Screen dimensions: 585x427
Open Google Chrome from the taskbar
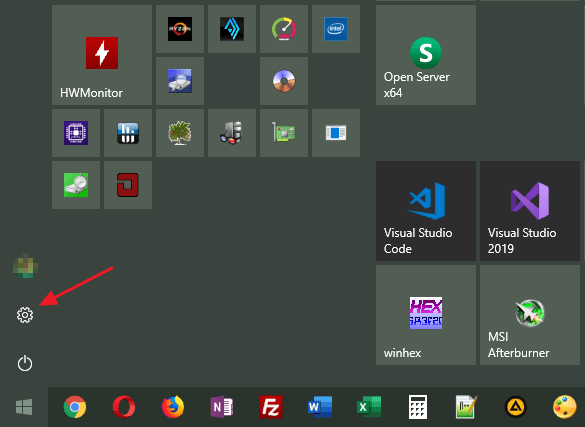[75, 407]
